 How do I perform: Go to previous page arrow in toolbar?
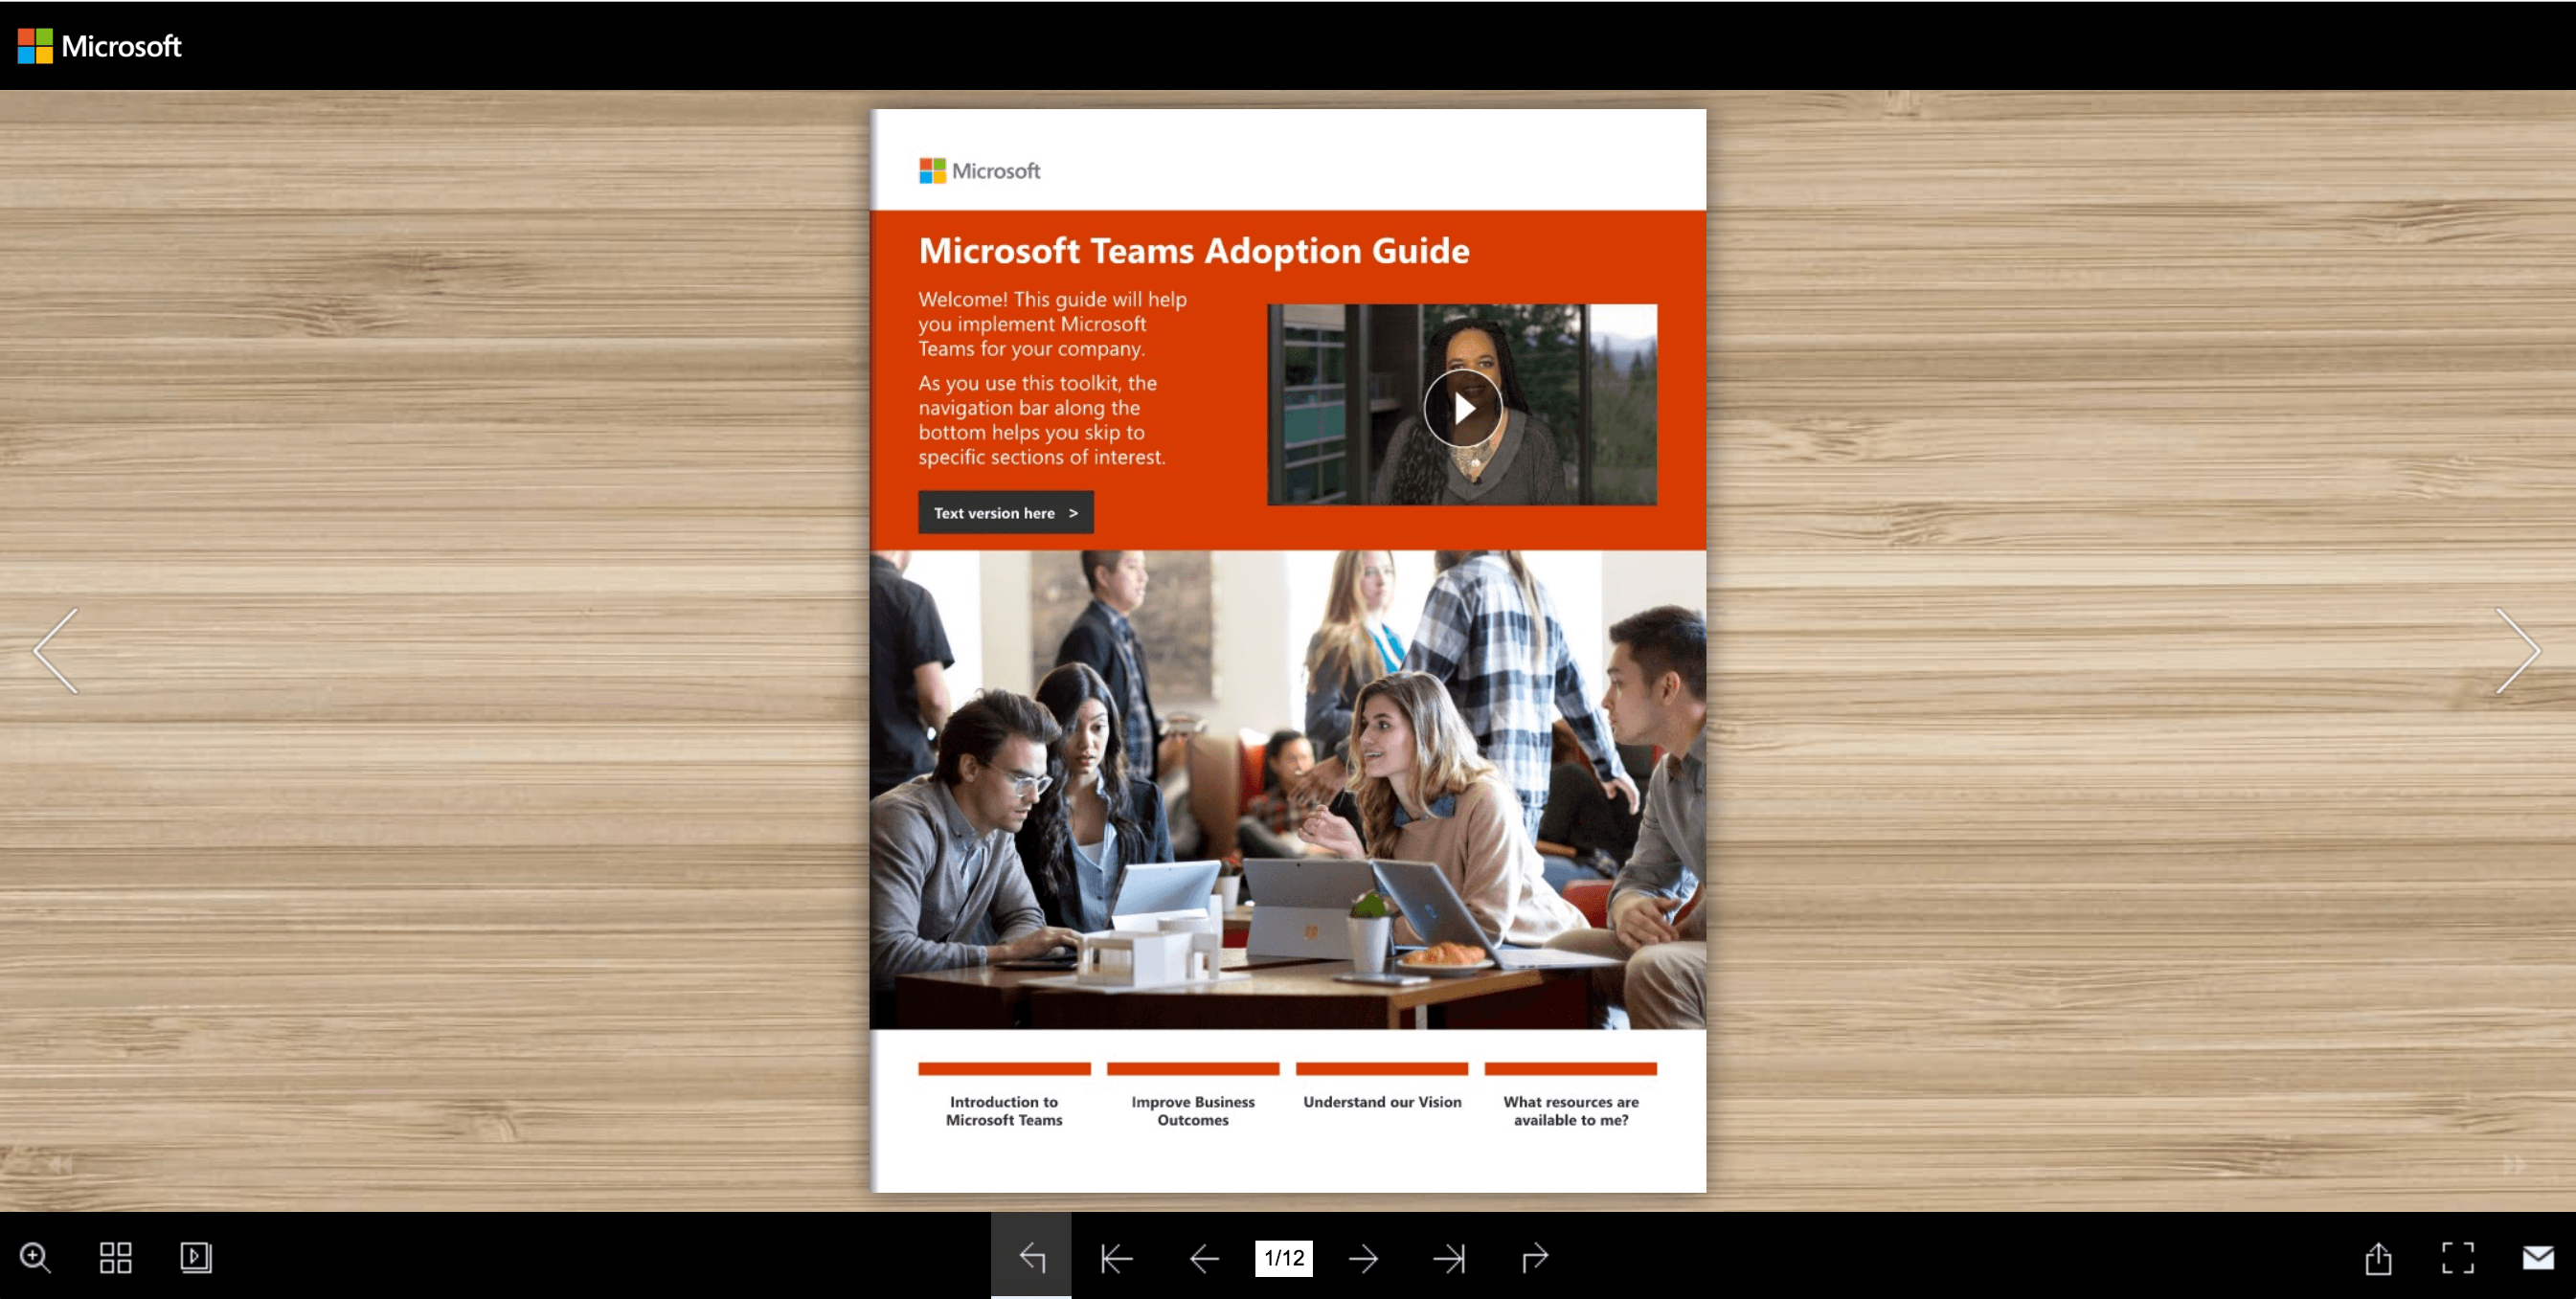pos(1204,1258)
